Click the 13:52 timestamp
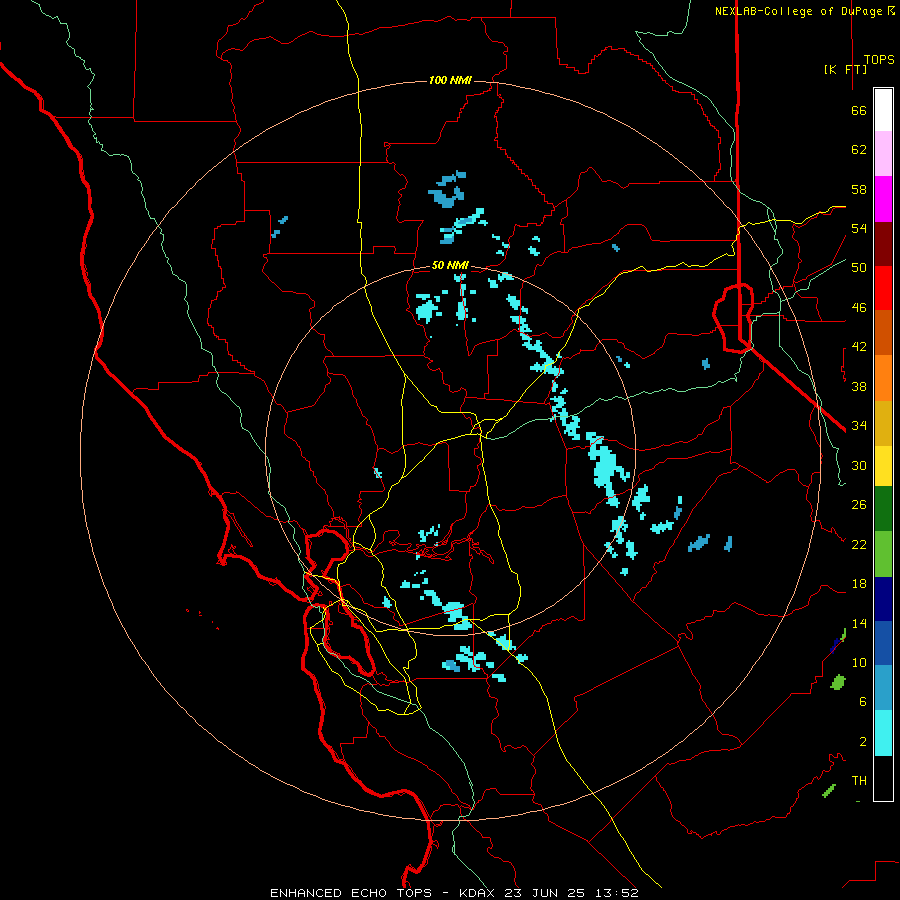 (616, 893)
